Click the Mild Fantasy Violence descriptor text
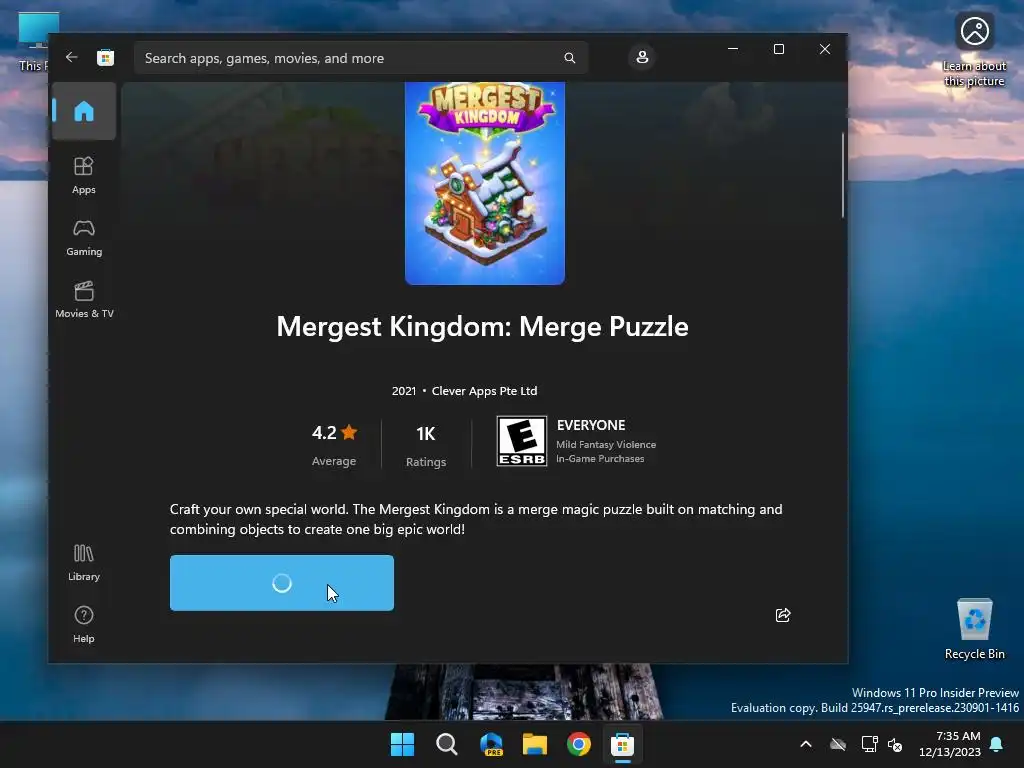 (x=606, y=445)
